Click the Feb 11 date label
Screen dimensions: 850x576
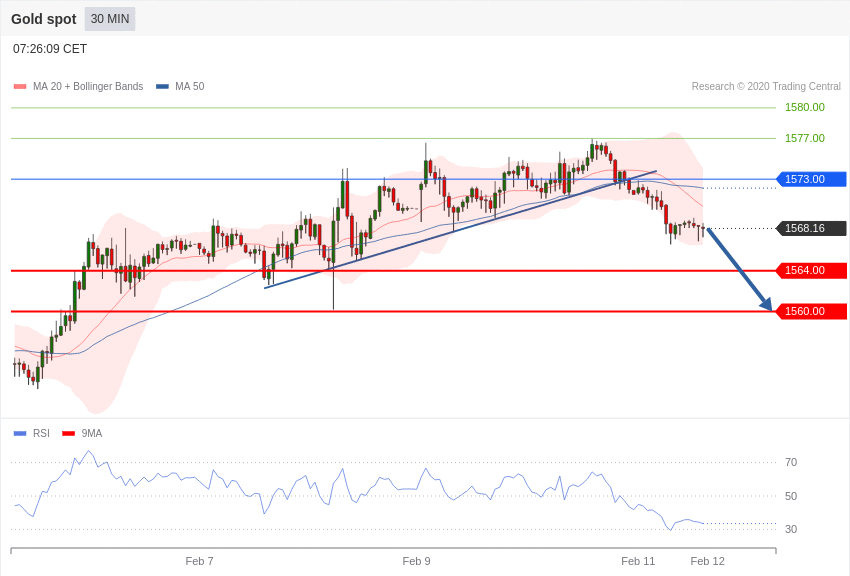638,561
